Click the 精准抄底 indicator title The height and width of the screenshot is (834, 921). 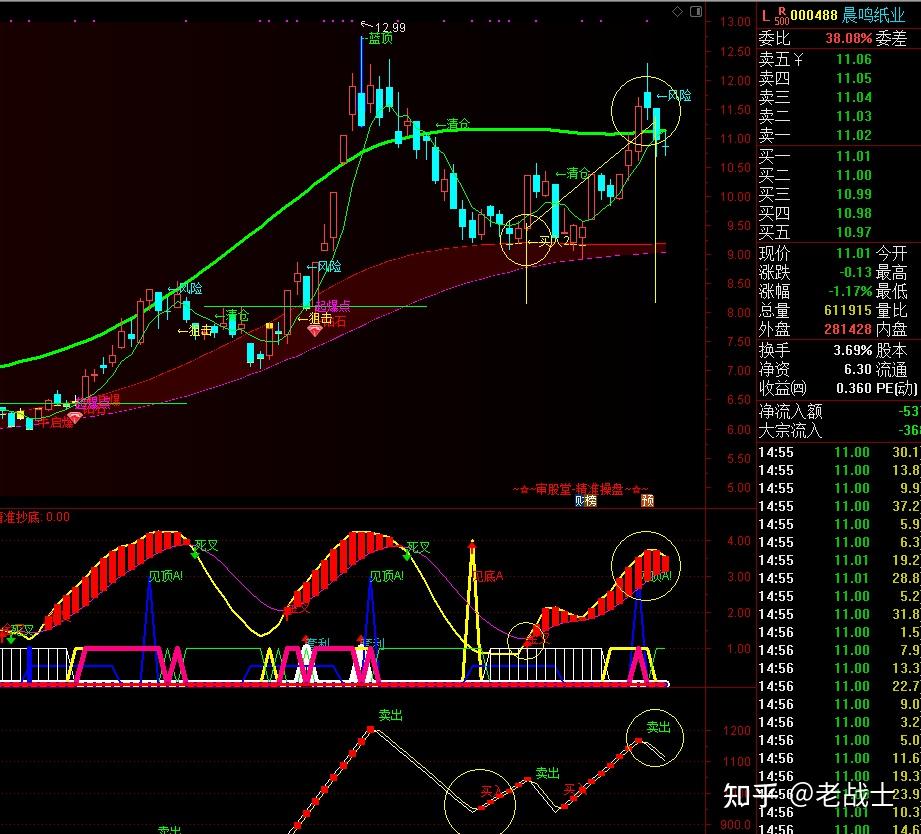coord(34,517)
